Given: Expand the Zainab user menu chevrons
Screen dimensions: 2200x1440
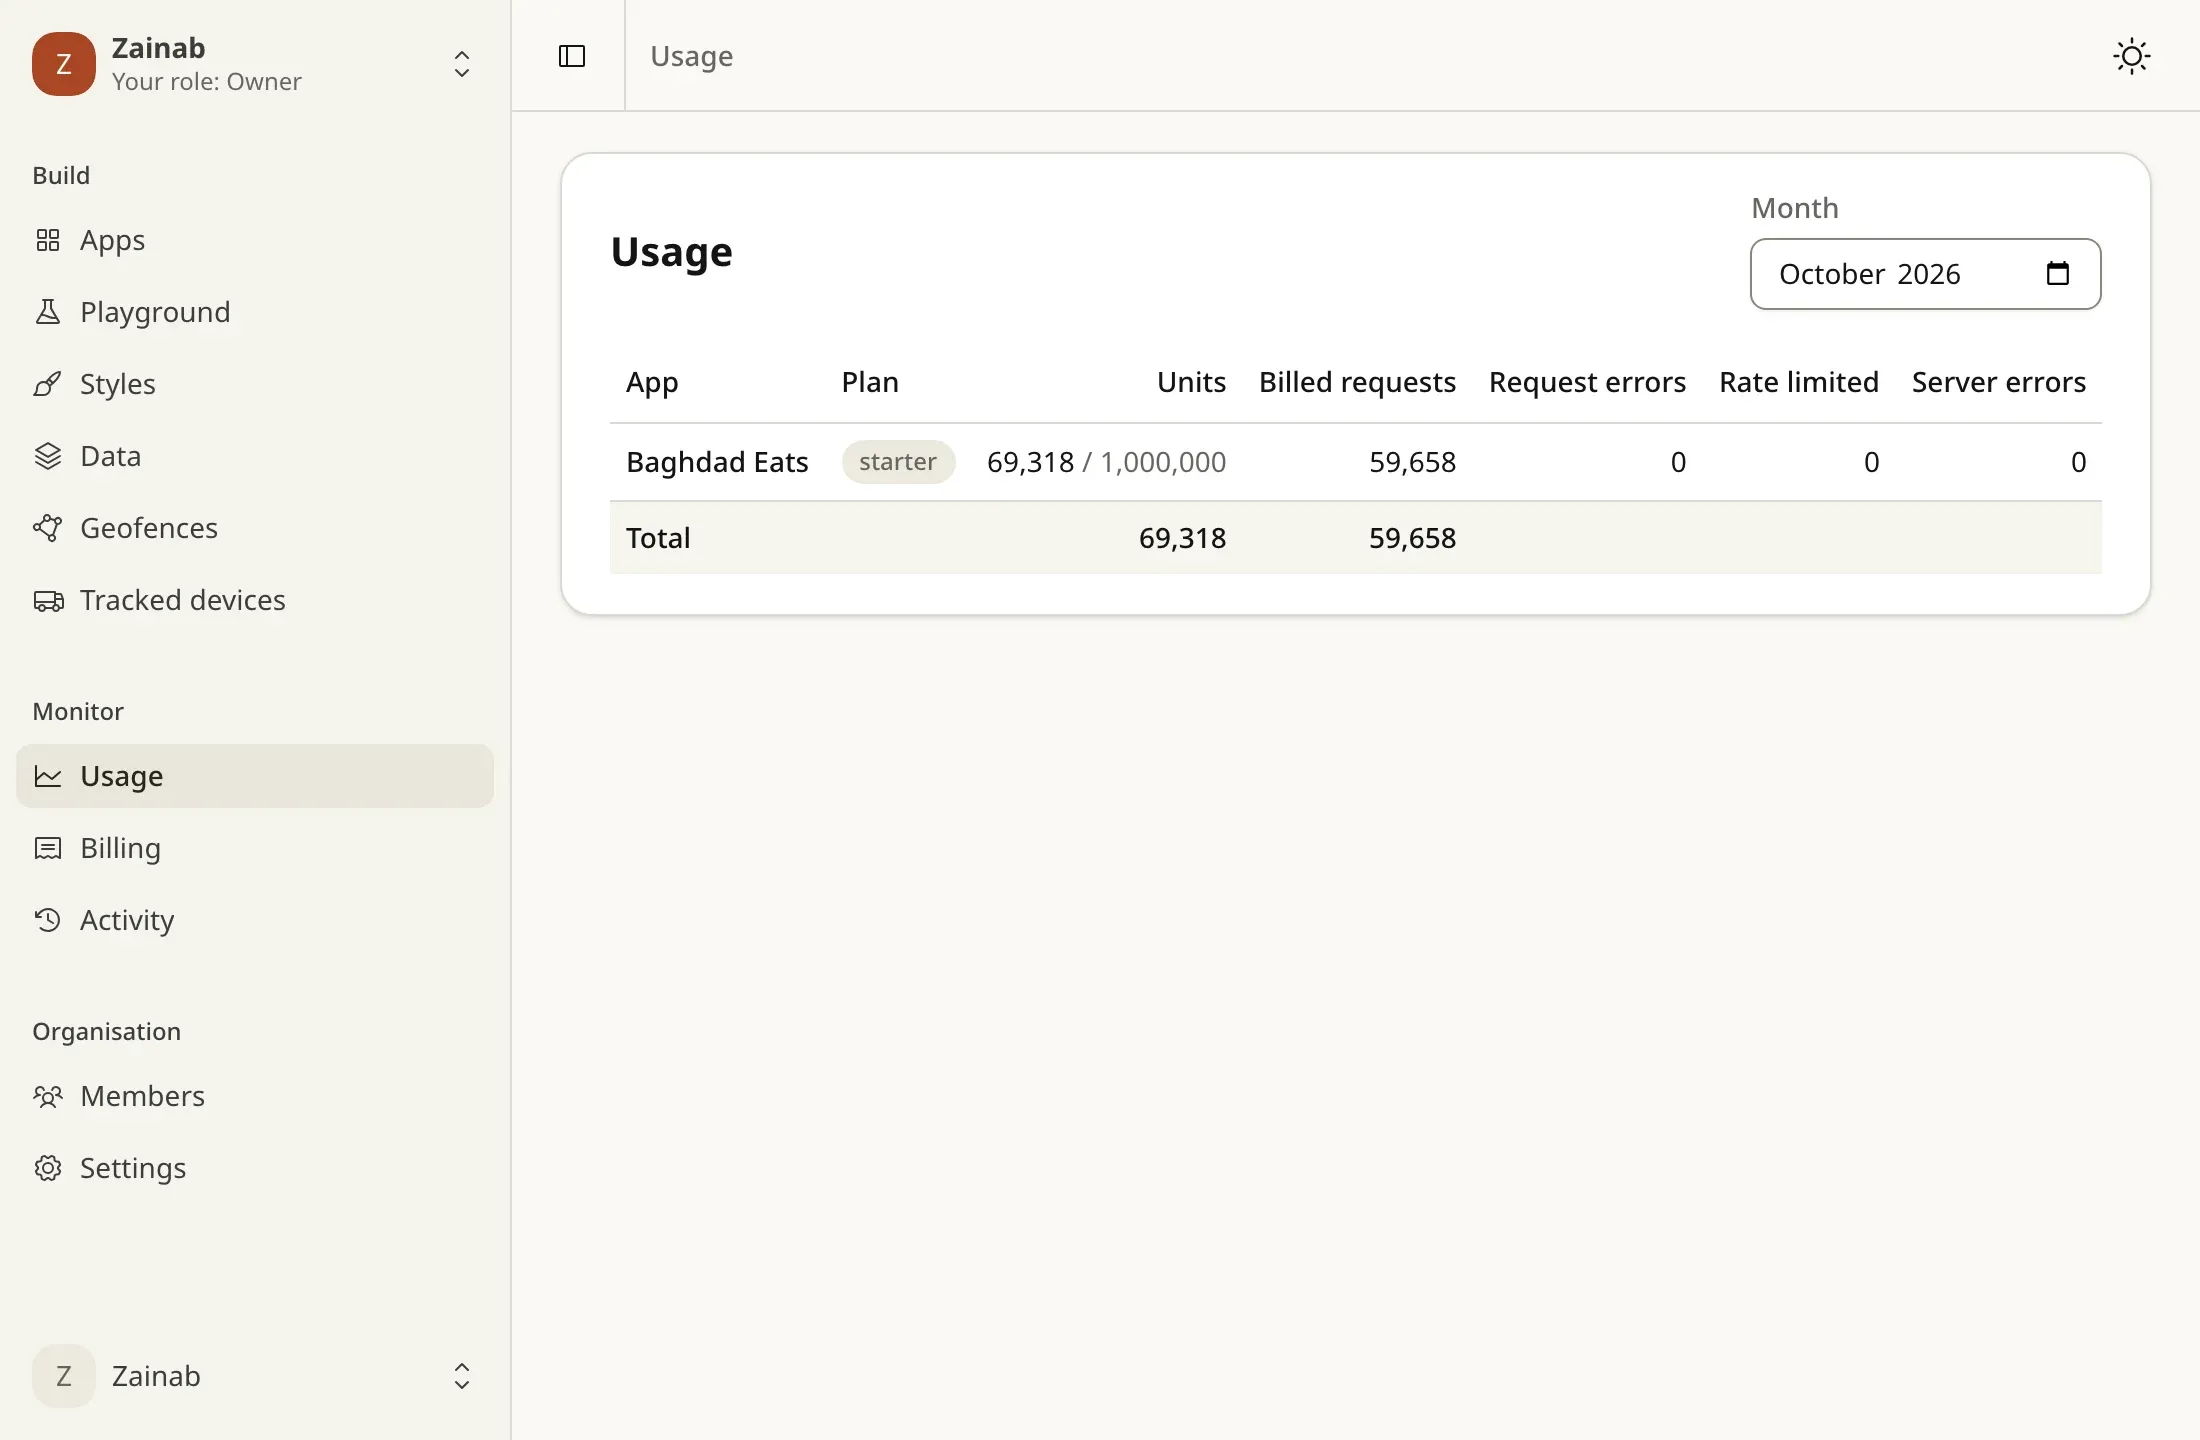Looking at the screenshot, I should (x=462, y=1376).
